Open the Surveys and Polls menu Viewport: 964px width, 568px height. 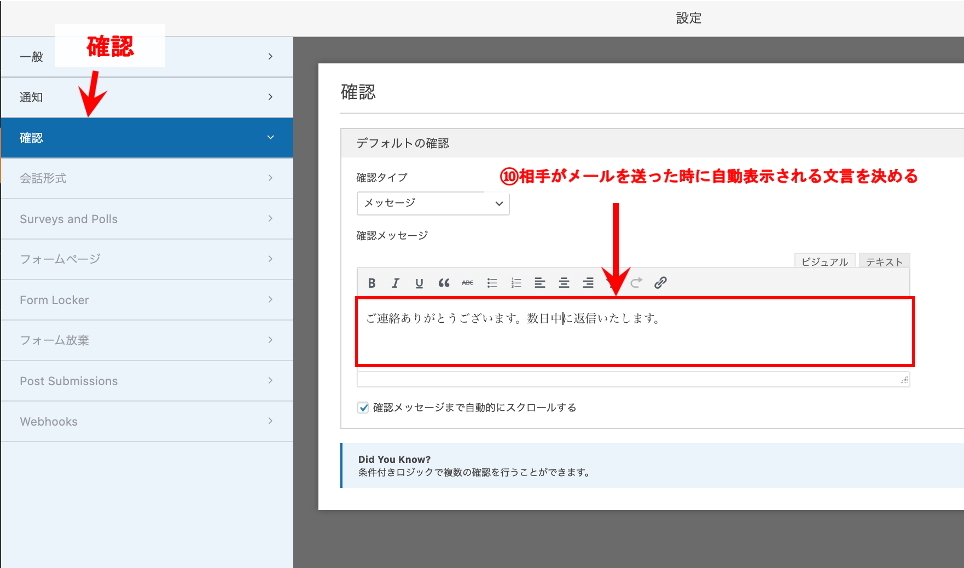(147, 219)
